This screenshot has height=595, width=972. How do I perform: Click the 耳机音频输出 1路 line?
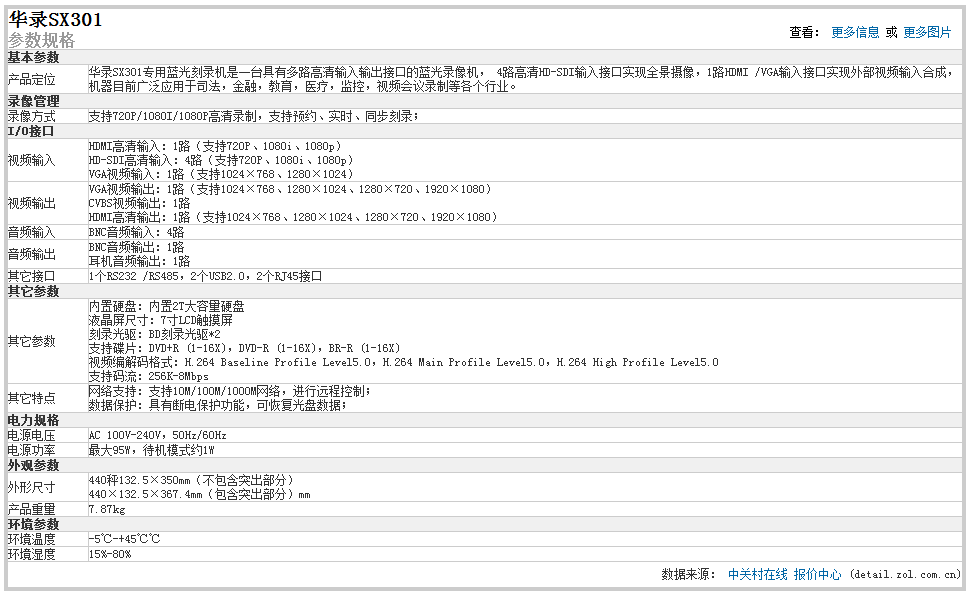(139, 261)
